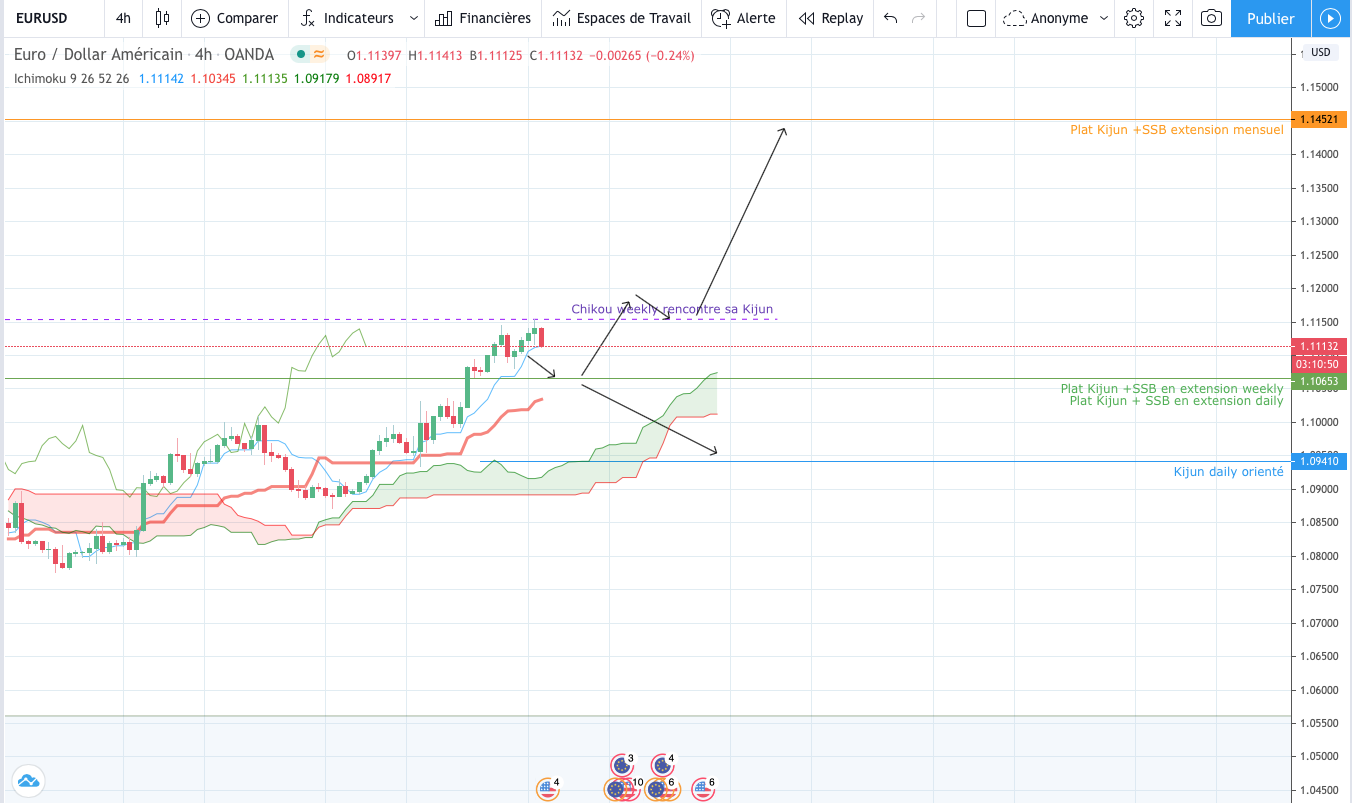Image resolution: width=1352 pixels, height=803 pixels.
Task: Open the event marker cluster numbered 10
Action: (622, 789)
